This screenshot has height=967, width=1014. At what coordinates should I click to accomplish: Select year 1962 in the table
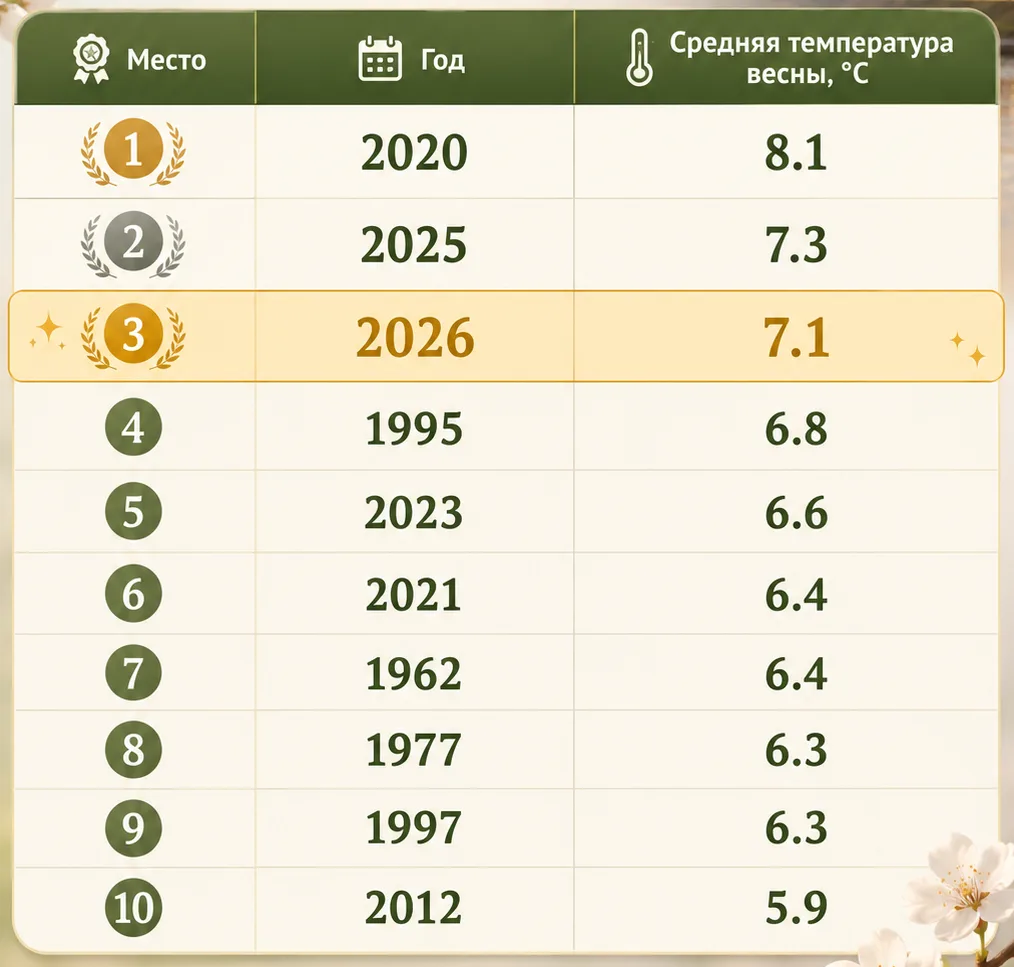coord(413,674)
